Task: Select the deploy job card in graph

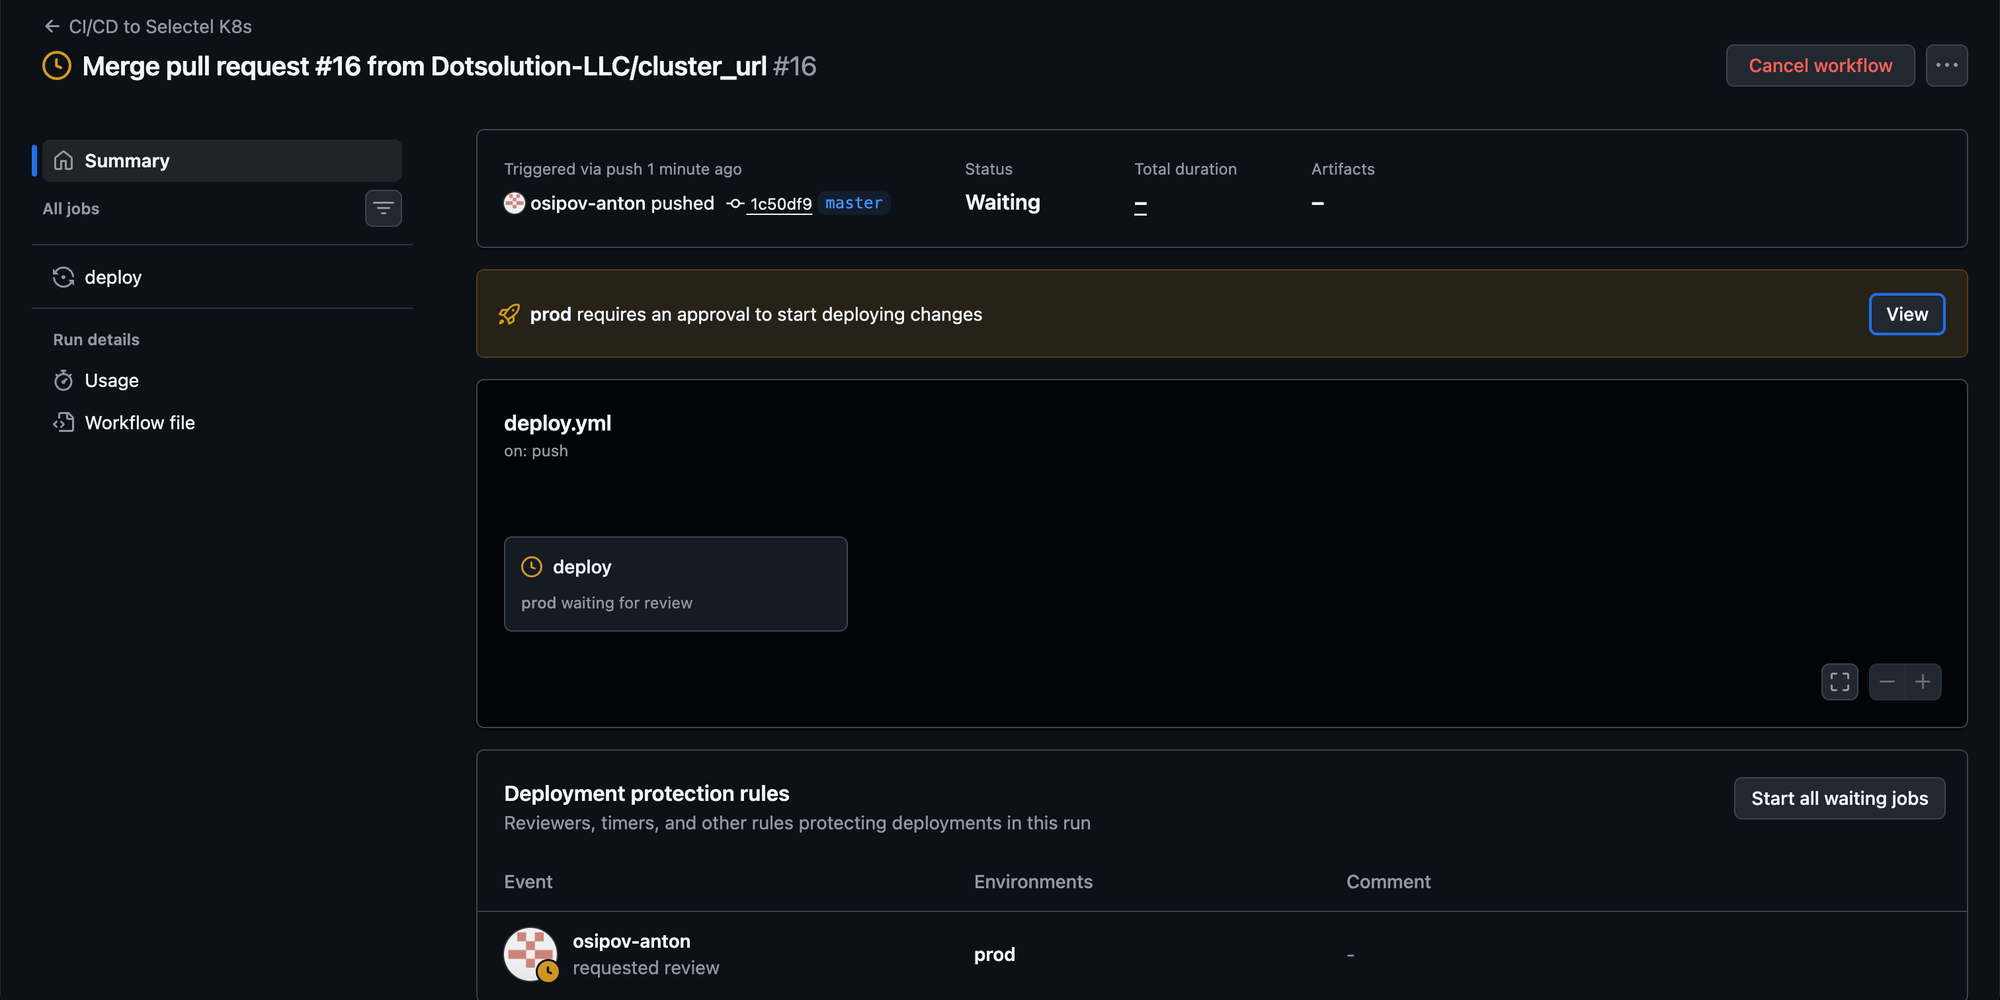Action: (x=675, y=584)
